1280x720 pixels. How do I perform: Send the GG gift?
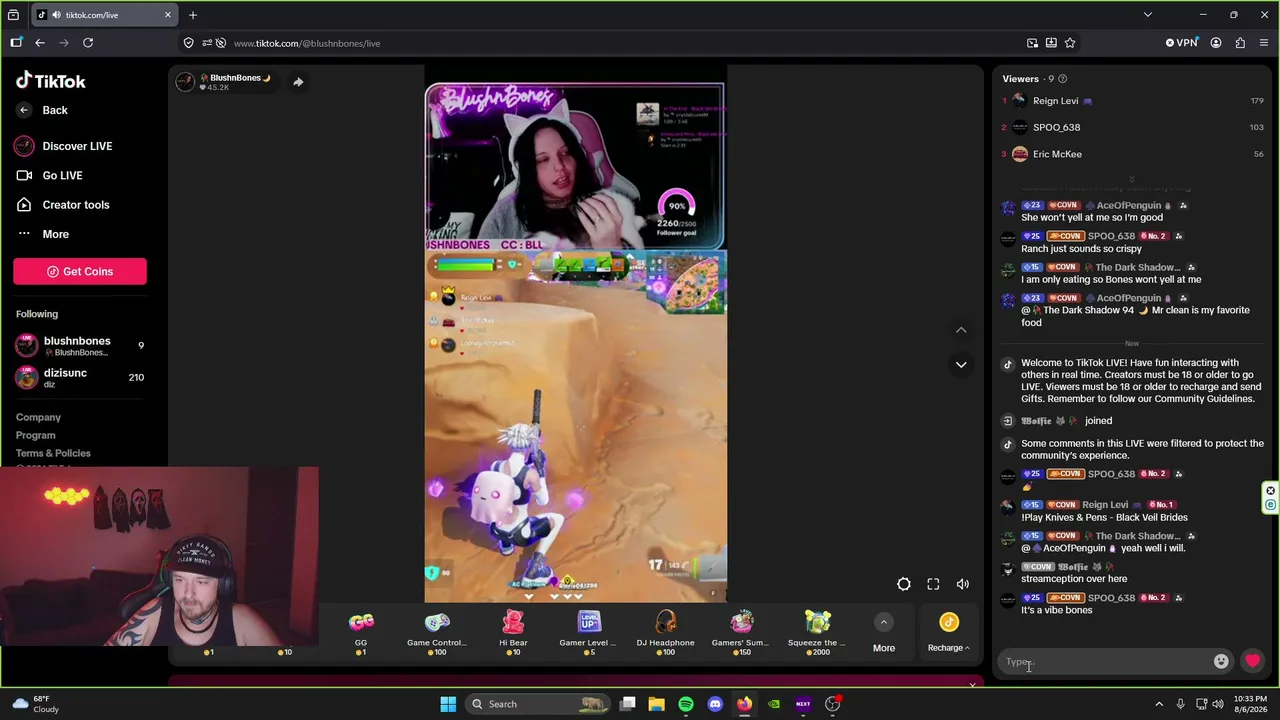[x=361, y=633]
